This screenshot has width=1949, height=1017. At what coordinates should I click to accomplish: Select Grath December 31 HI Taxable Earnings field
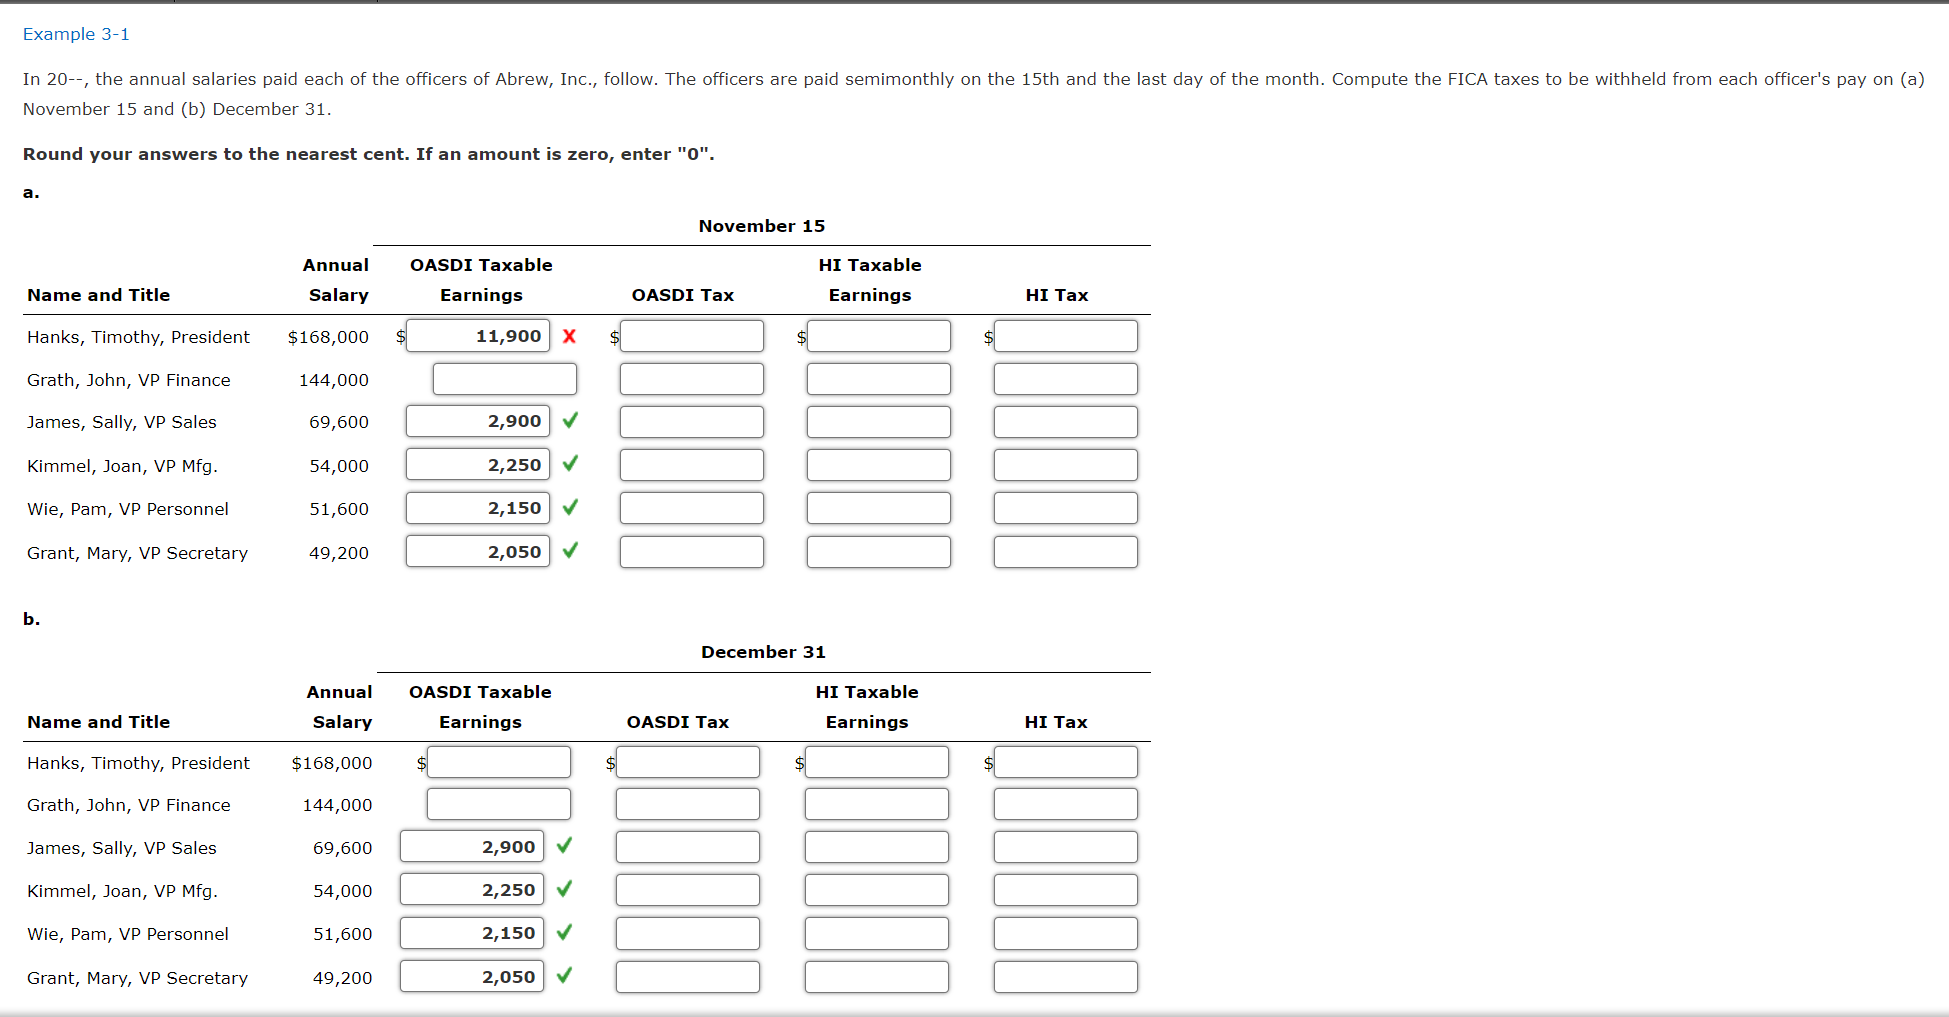click(x=877, y=804)
